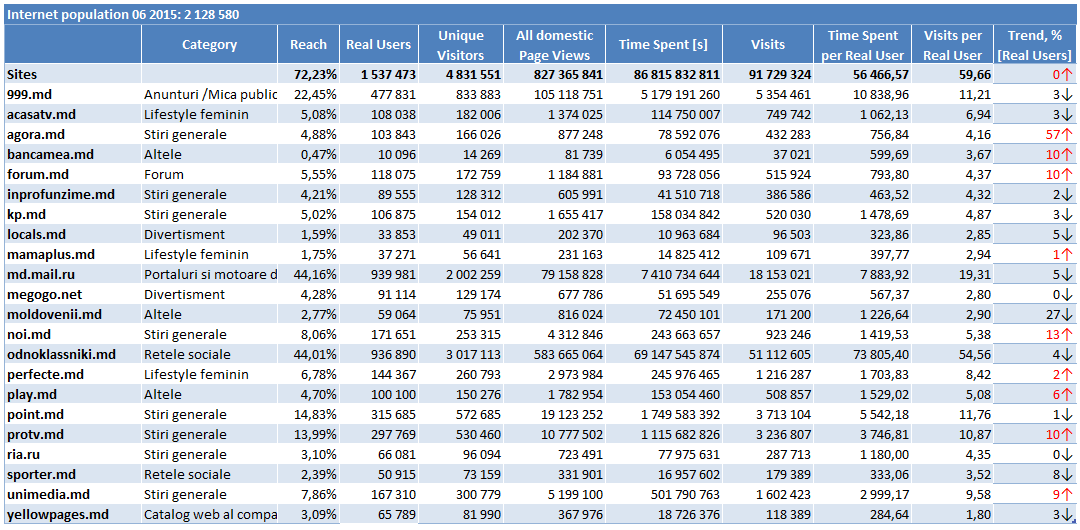Viewport: 1080px width, 530px height.
Task: Click the inprofunzime.md site cell
Action: point(72,194)
